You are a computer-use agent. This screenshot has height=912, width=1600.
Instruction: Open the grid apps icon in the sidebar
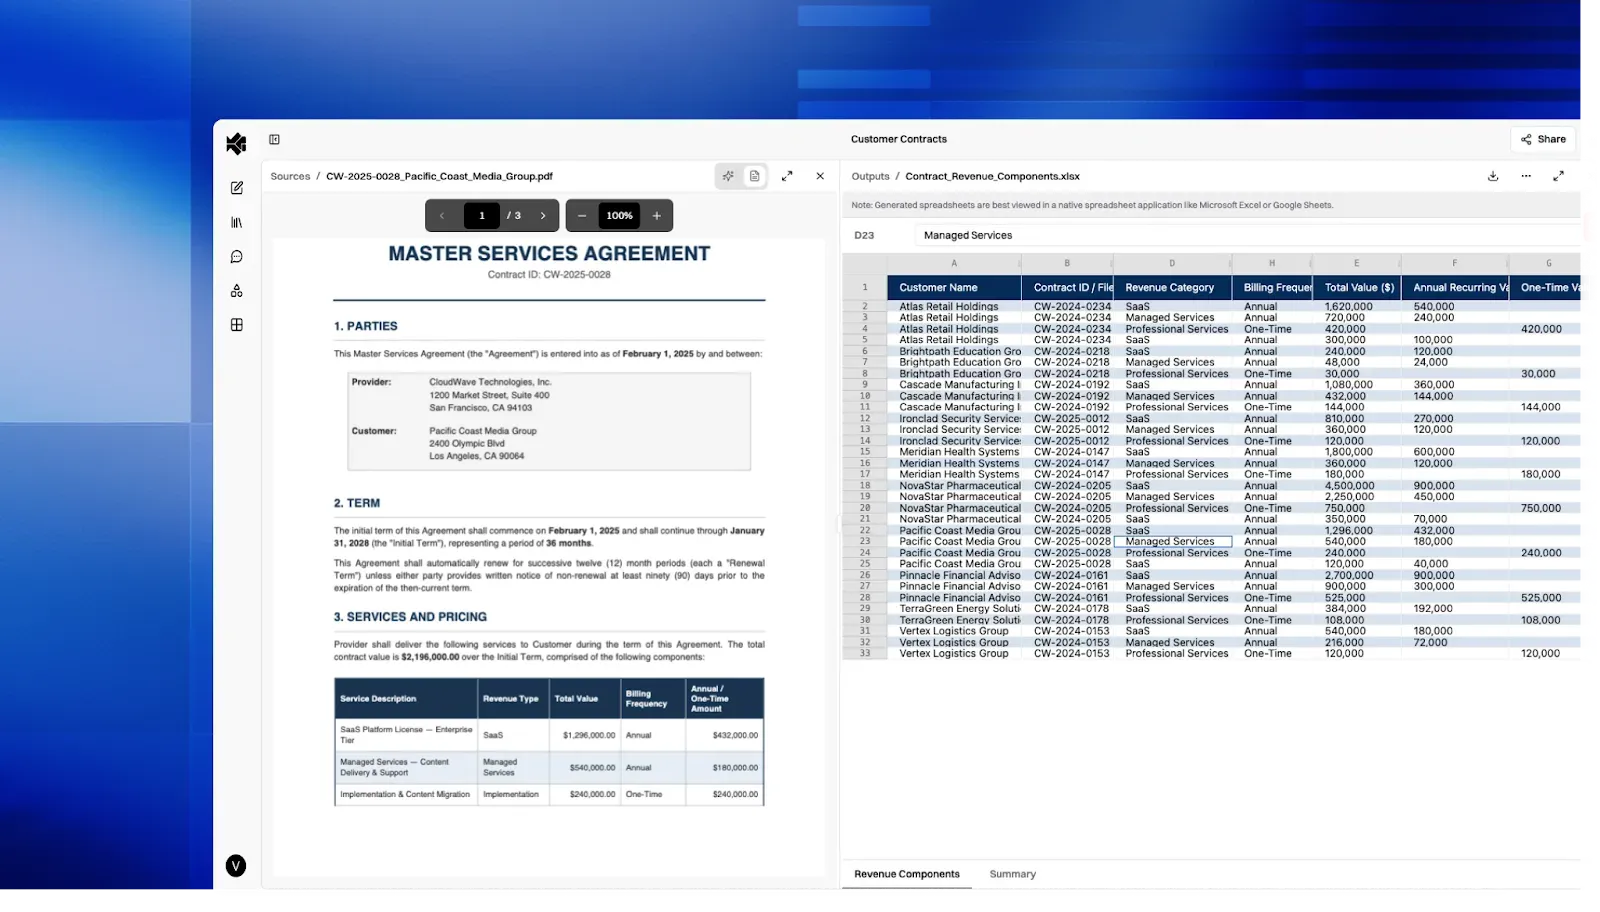(237, 325)
